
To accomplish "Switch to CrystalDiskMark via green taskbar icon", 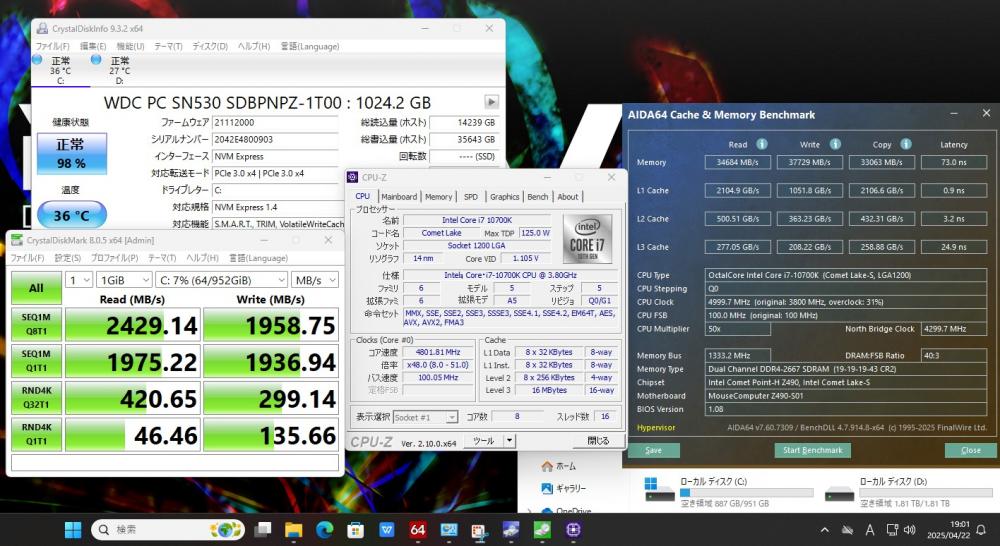I will [542, 529].
